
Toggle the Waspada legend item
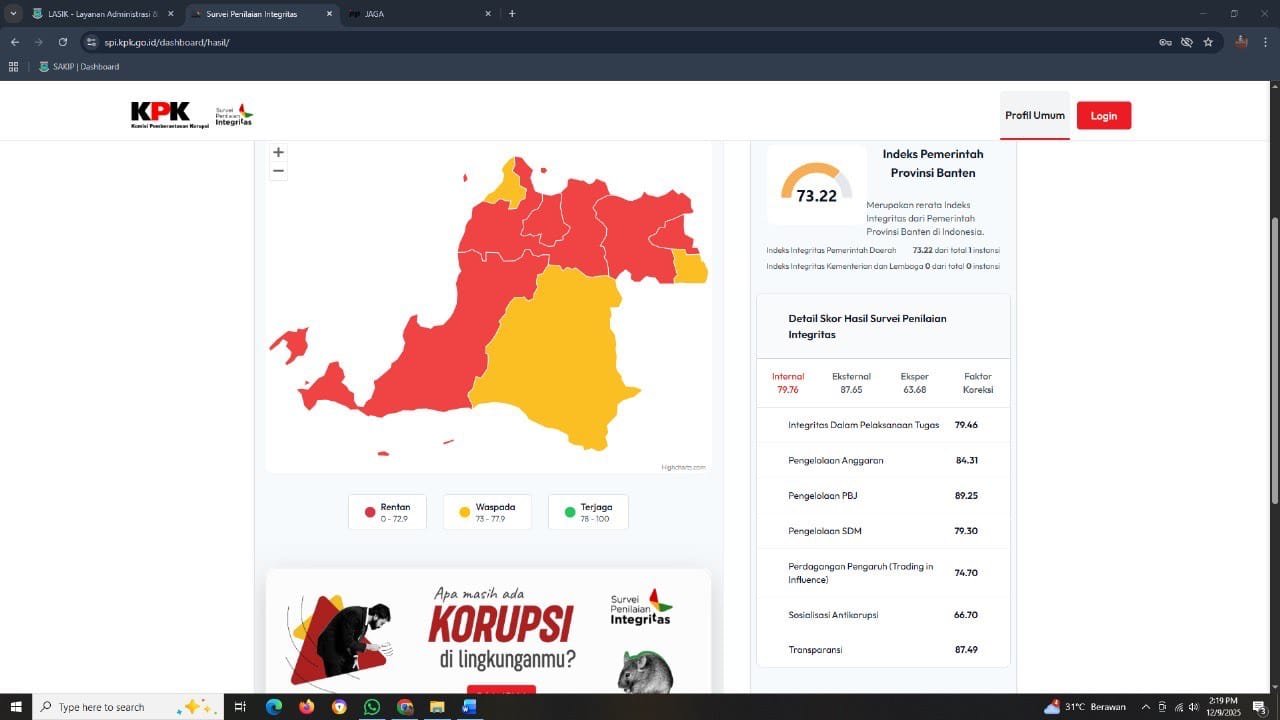pyautogui.click(x=487, y=512)
